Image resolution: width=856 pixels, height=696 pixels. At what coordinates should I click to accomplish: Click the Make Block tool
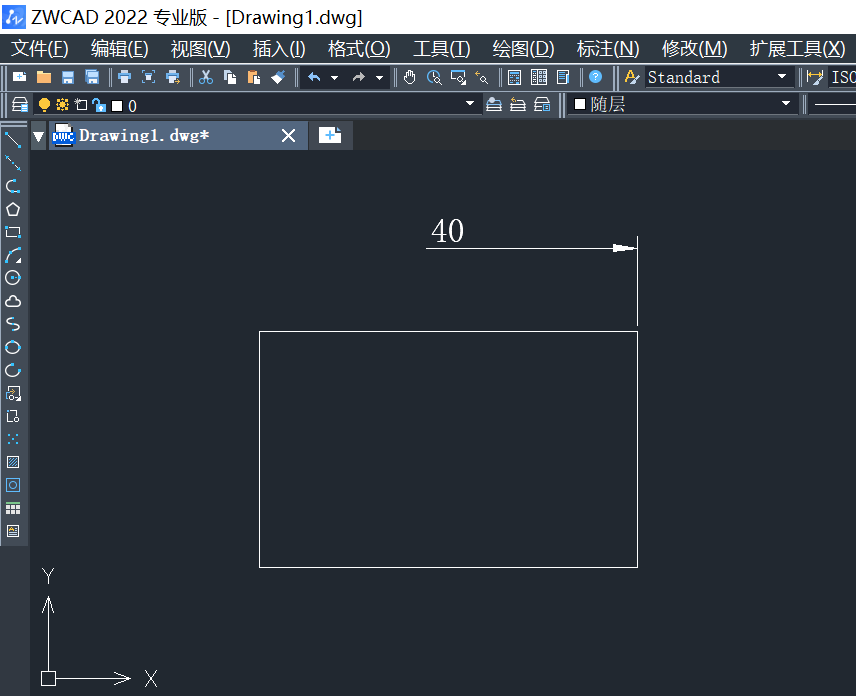(x=13, y=417)
